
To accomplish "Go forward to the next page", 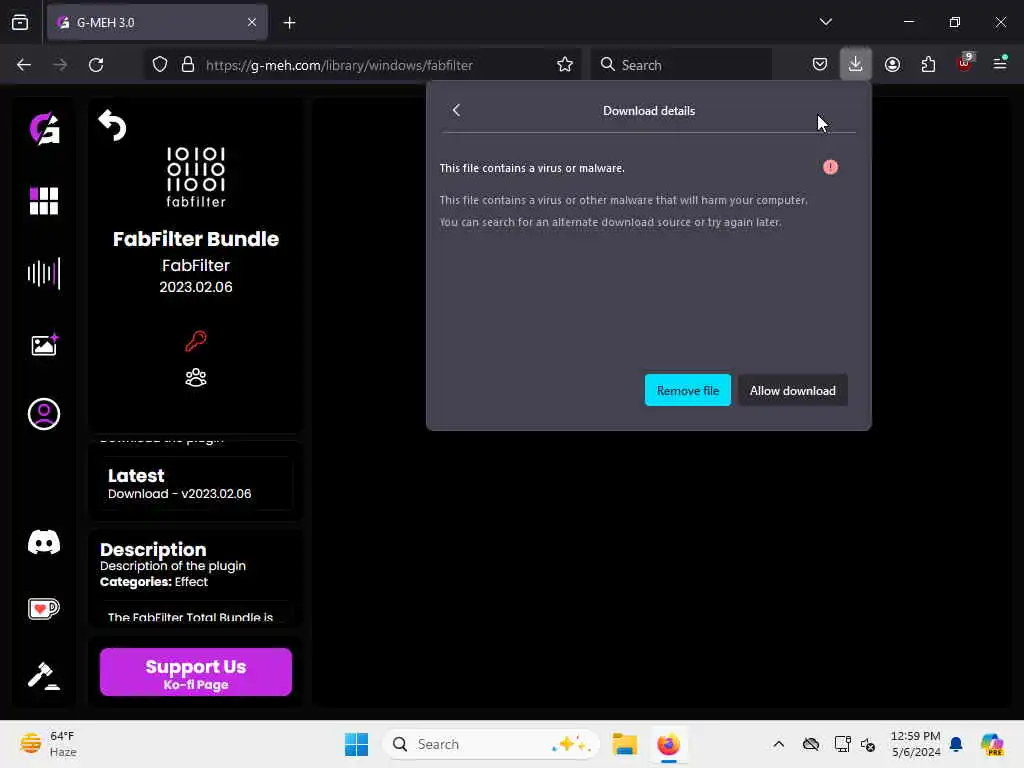I will 60,65.
